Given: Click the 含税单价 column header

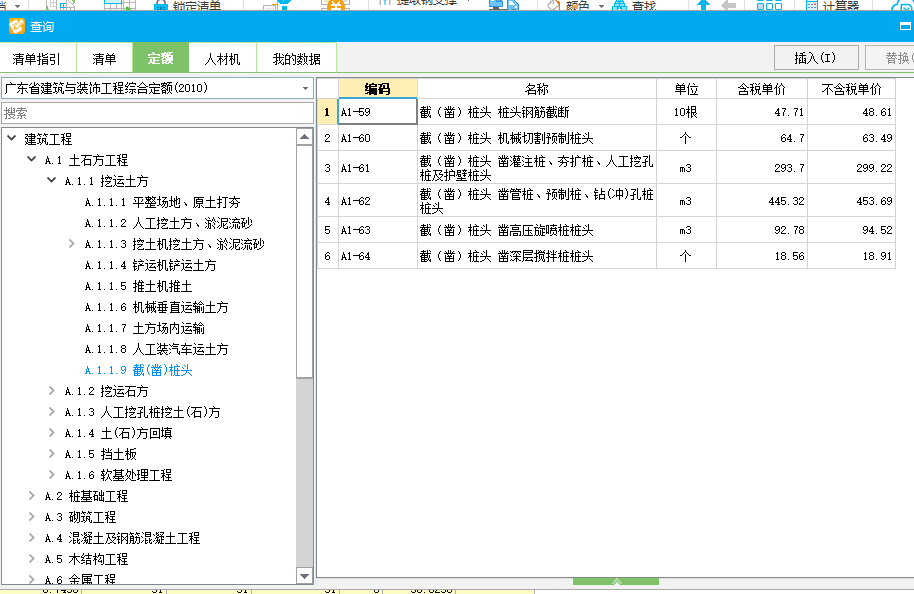Looking at the screenshot, I should 762,89.
